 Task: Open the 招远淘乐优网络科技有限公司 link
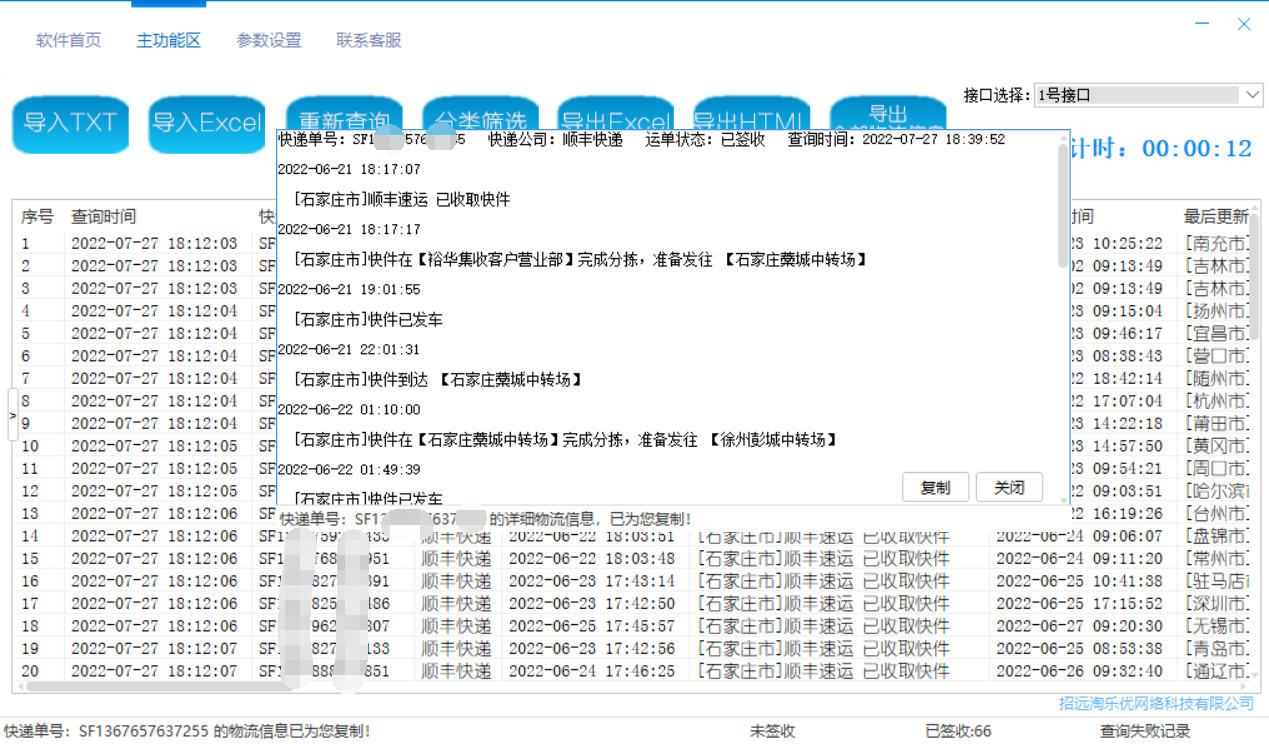pyautogui.click(x=1156, y=703)
